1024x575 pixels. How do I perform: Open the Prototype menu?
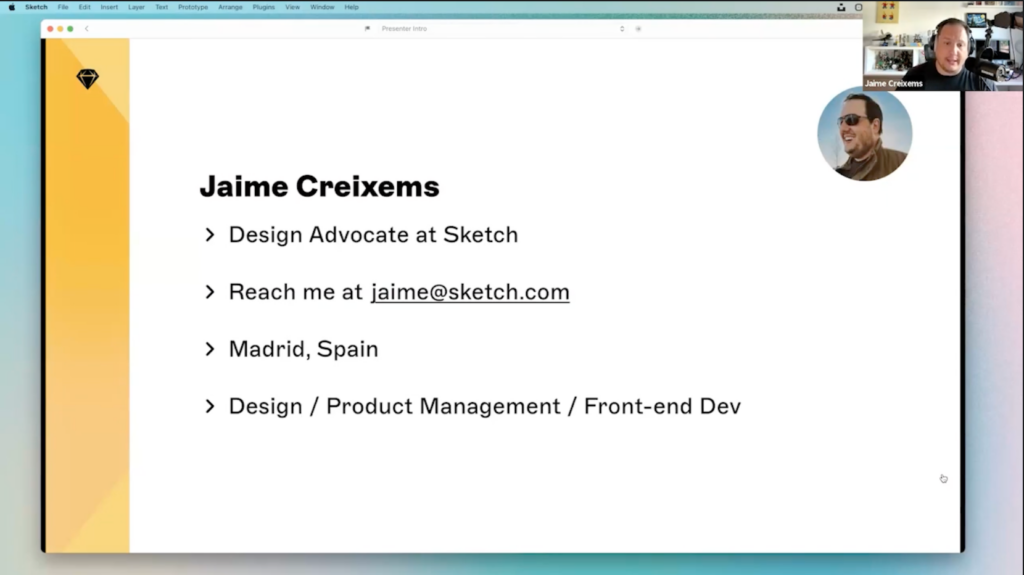(193, 7)
